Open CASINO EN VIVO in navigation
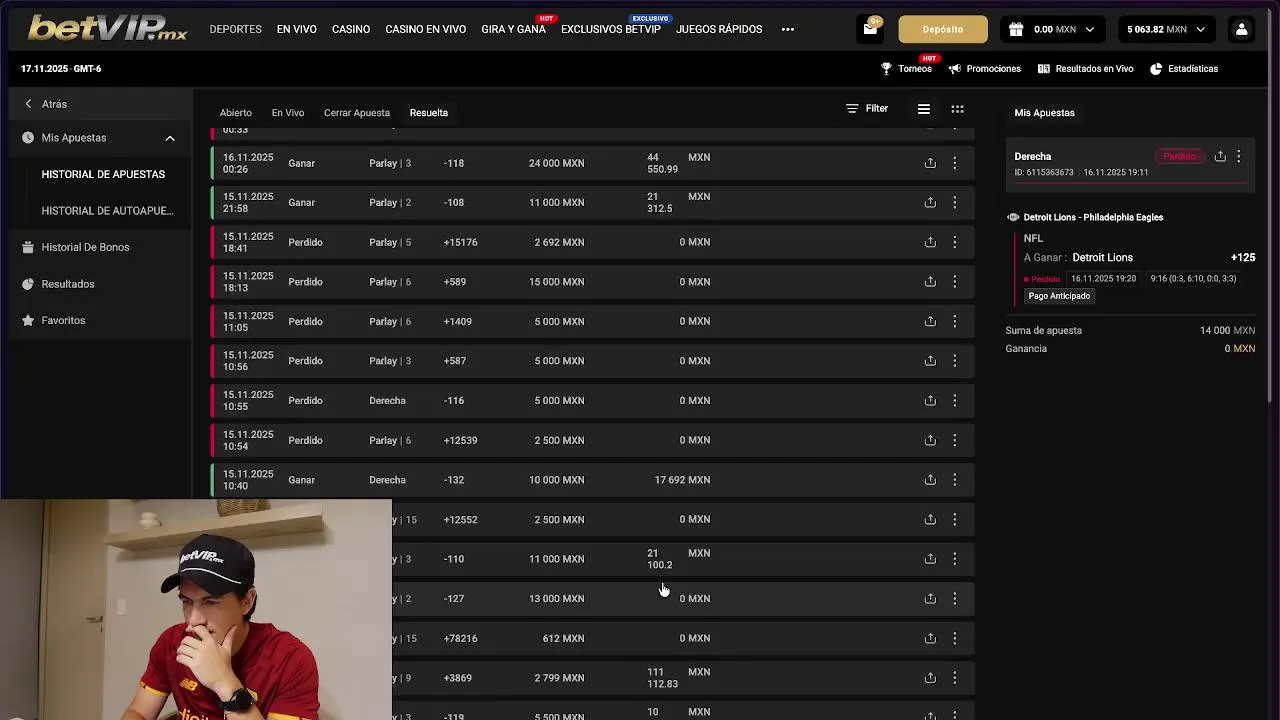Screen dimensions: 1280x720 tap(426, 29)
